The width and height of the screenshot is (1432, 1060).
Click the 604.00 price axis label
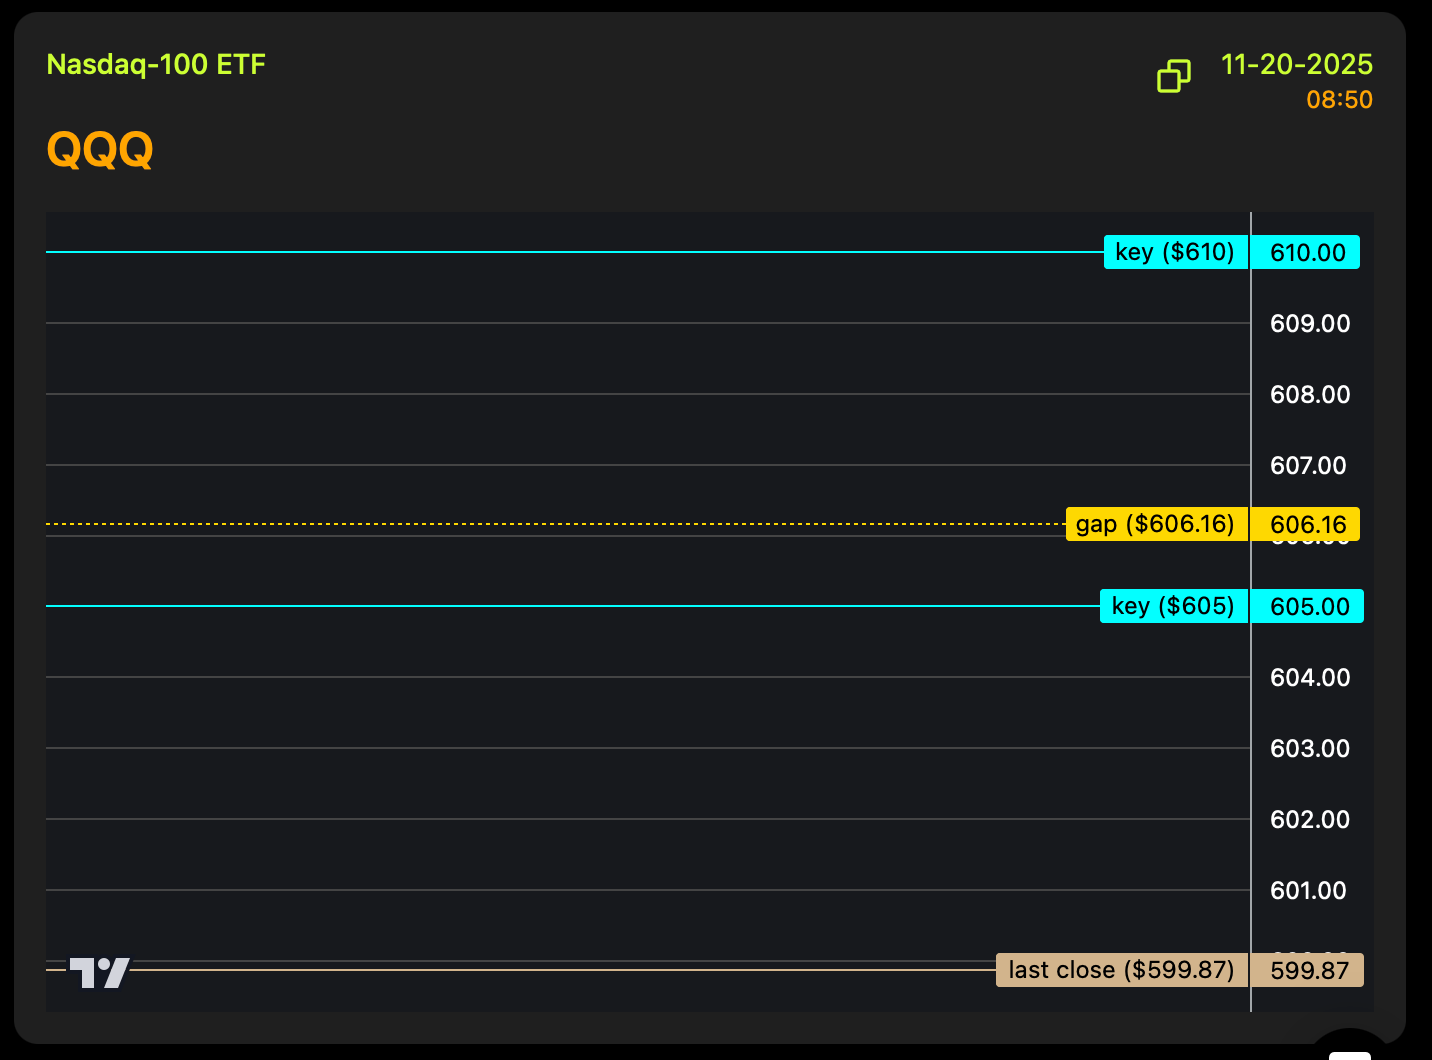click(1309, 678)
